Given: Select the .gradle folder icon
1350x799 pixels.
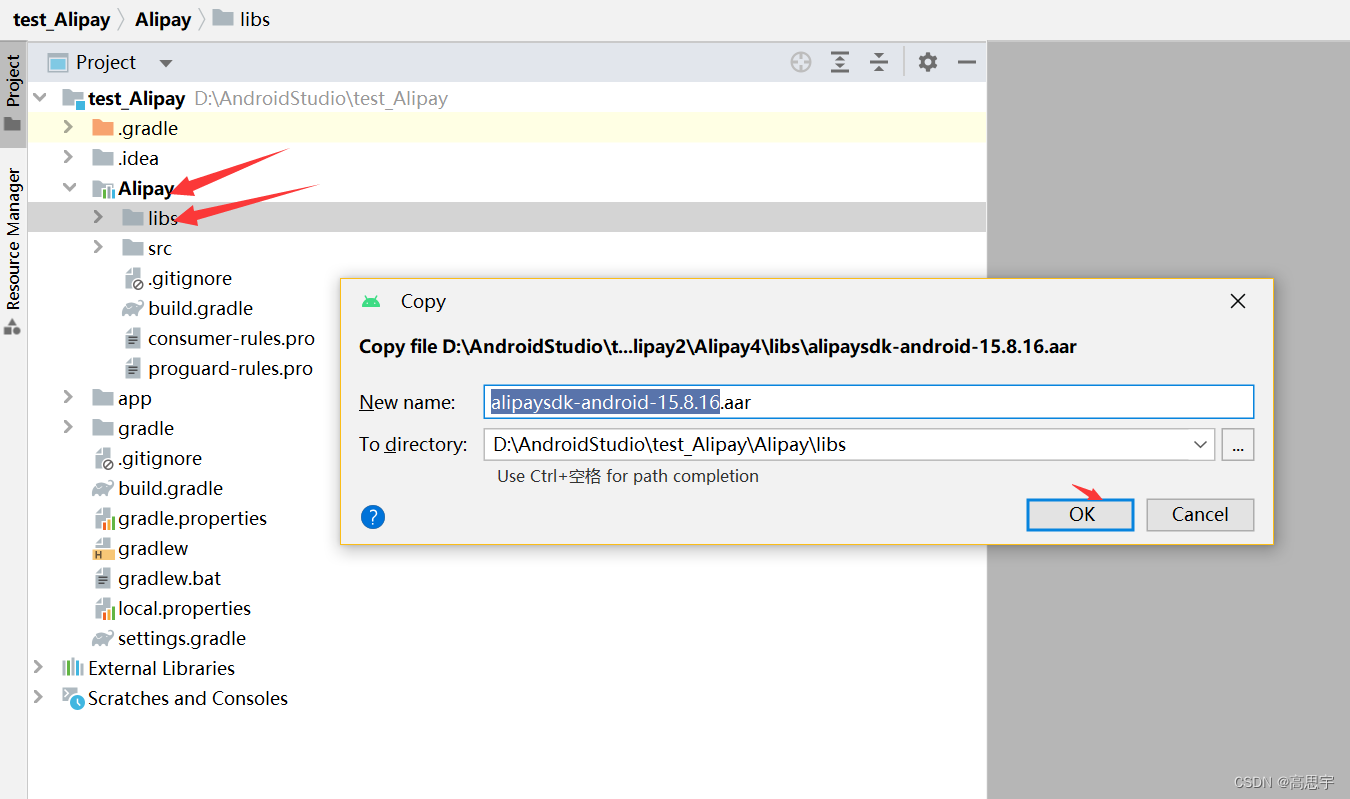Looking at the screenshot, I should 103,128.
